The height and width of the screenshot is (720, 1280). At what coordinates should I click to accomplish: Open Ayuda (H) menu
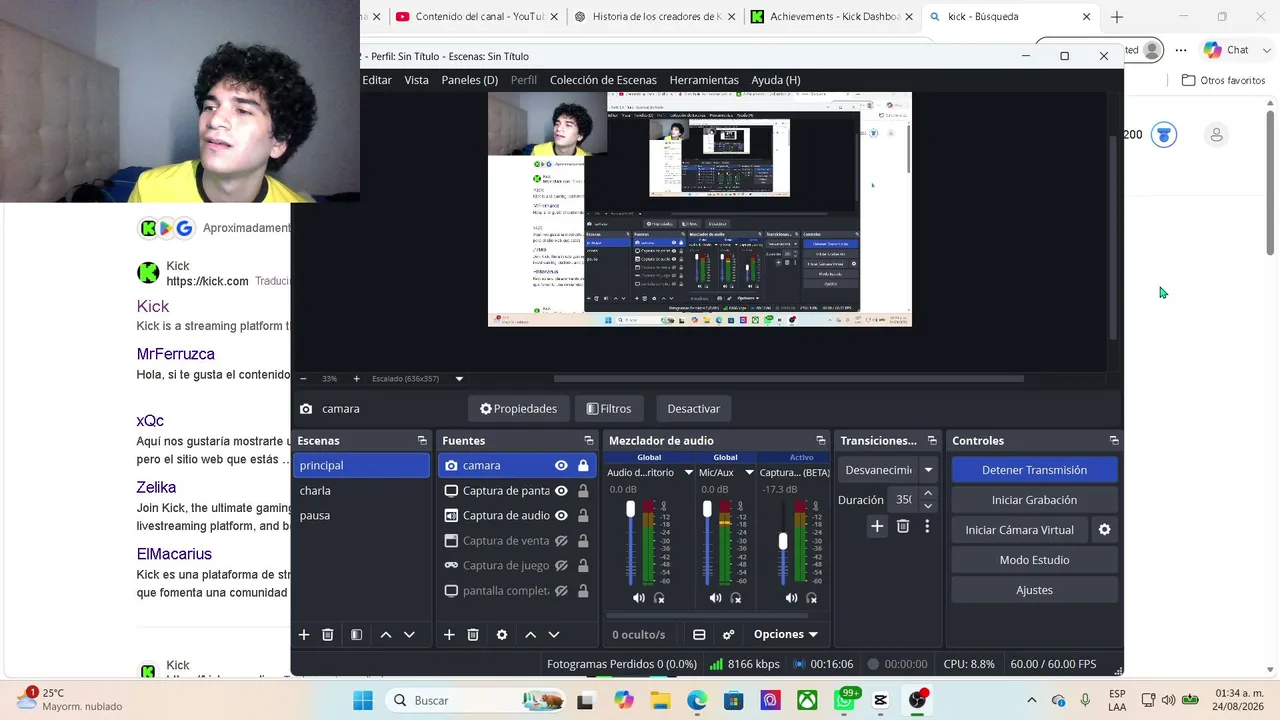[776, 80]
